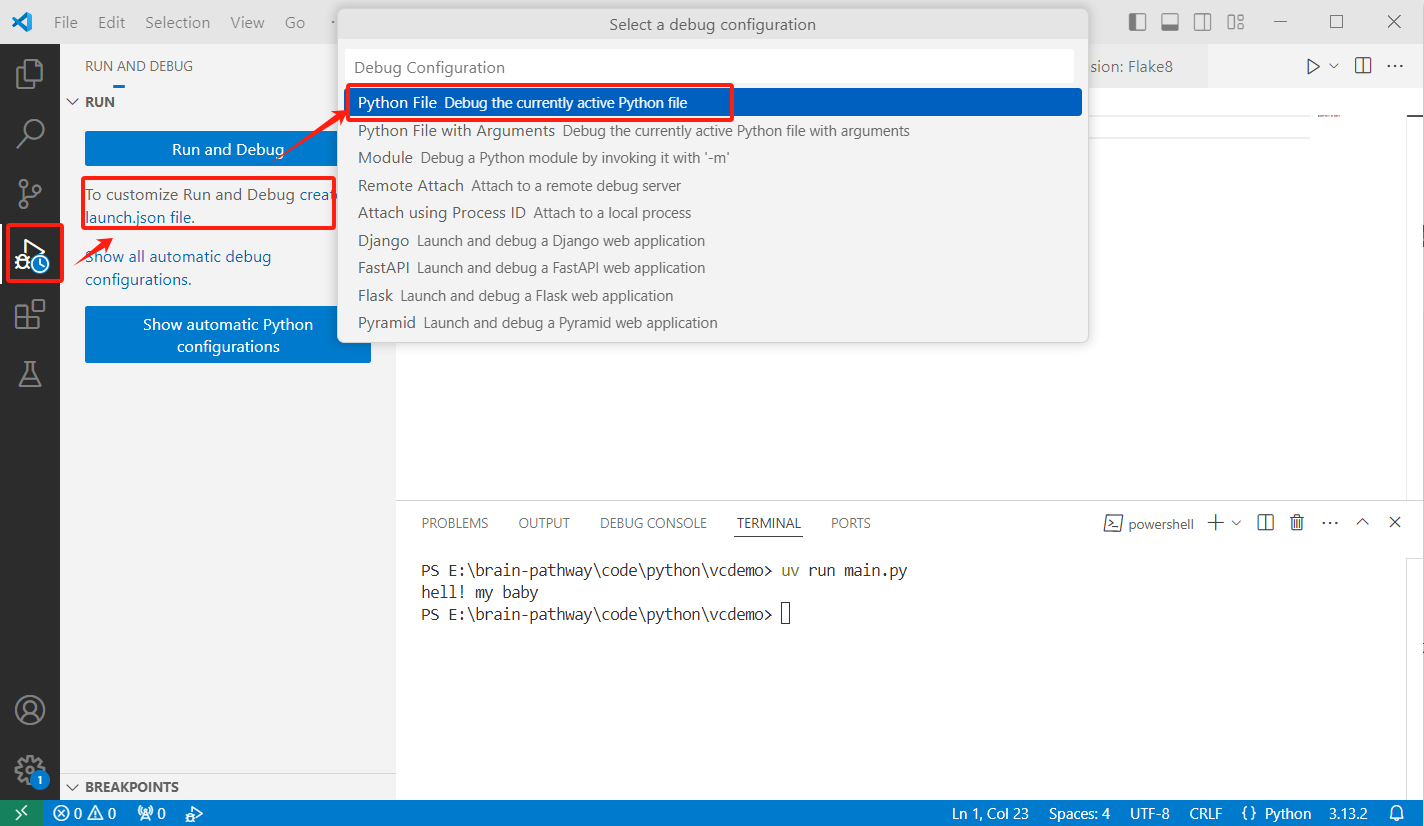Image resolution: width=1424 pixels, height=826 pixels.
Task: Open the View menu
Action: coord(247,22)
